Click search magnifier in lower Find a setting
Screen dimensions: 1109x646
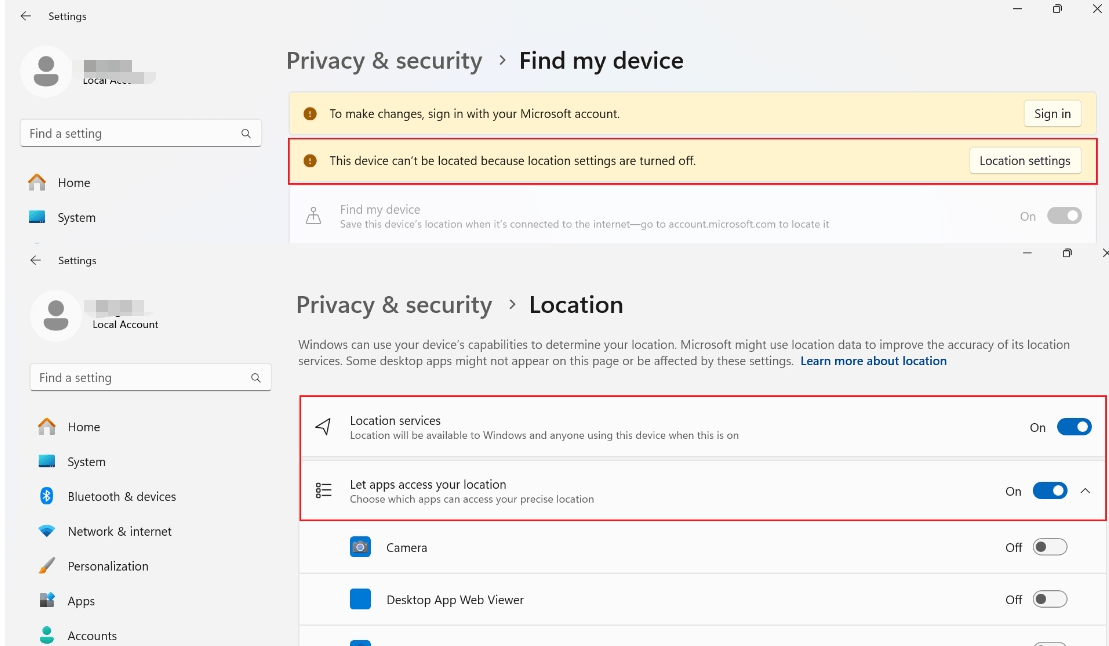256,378
